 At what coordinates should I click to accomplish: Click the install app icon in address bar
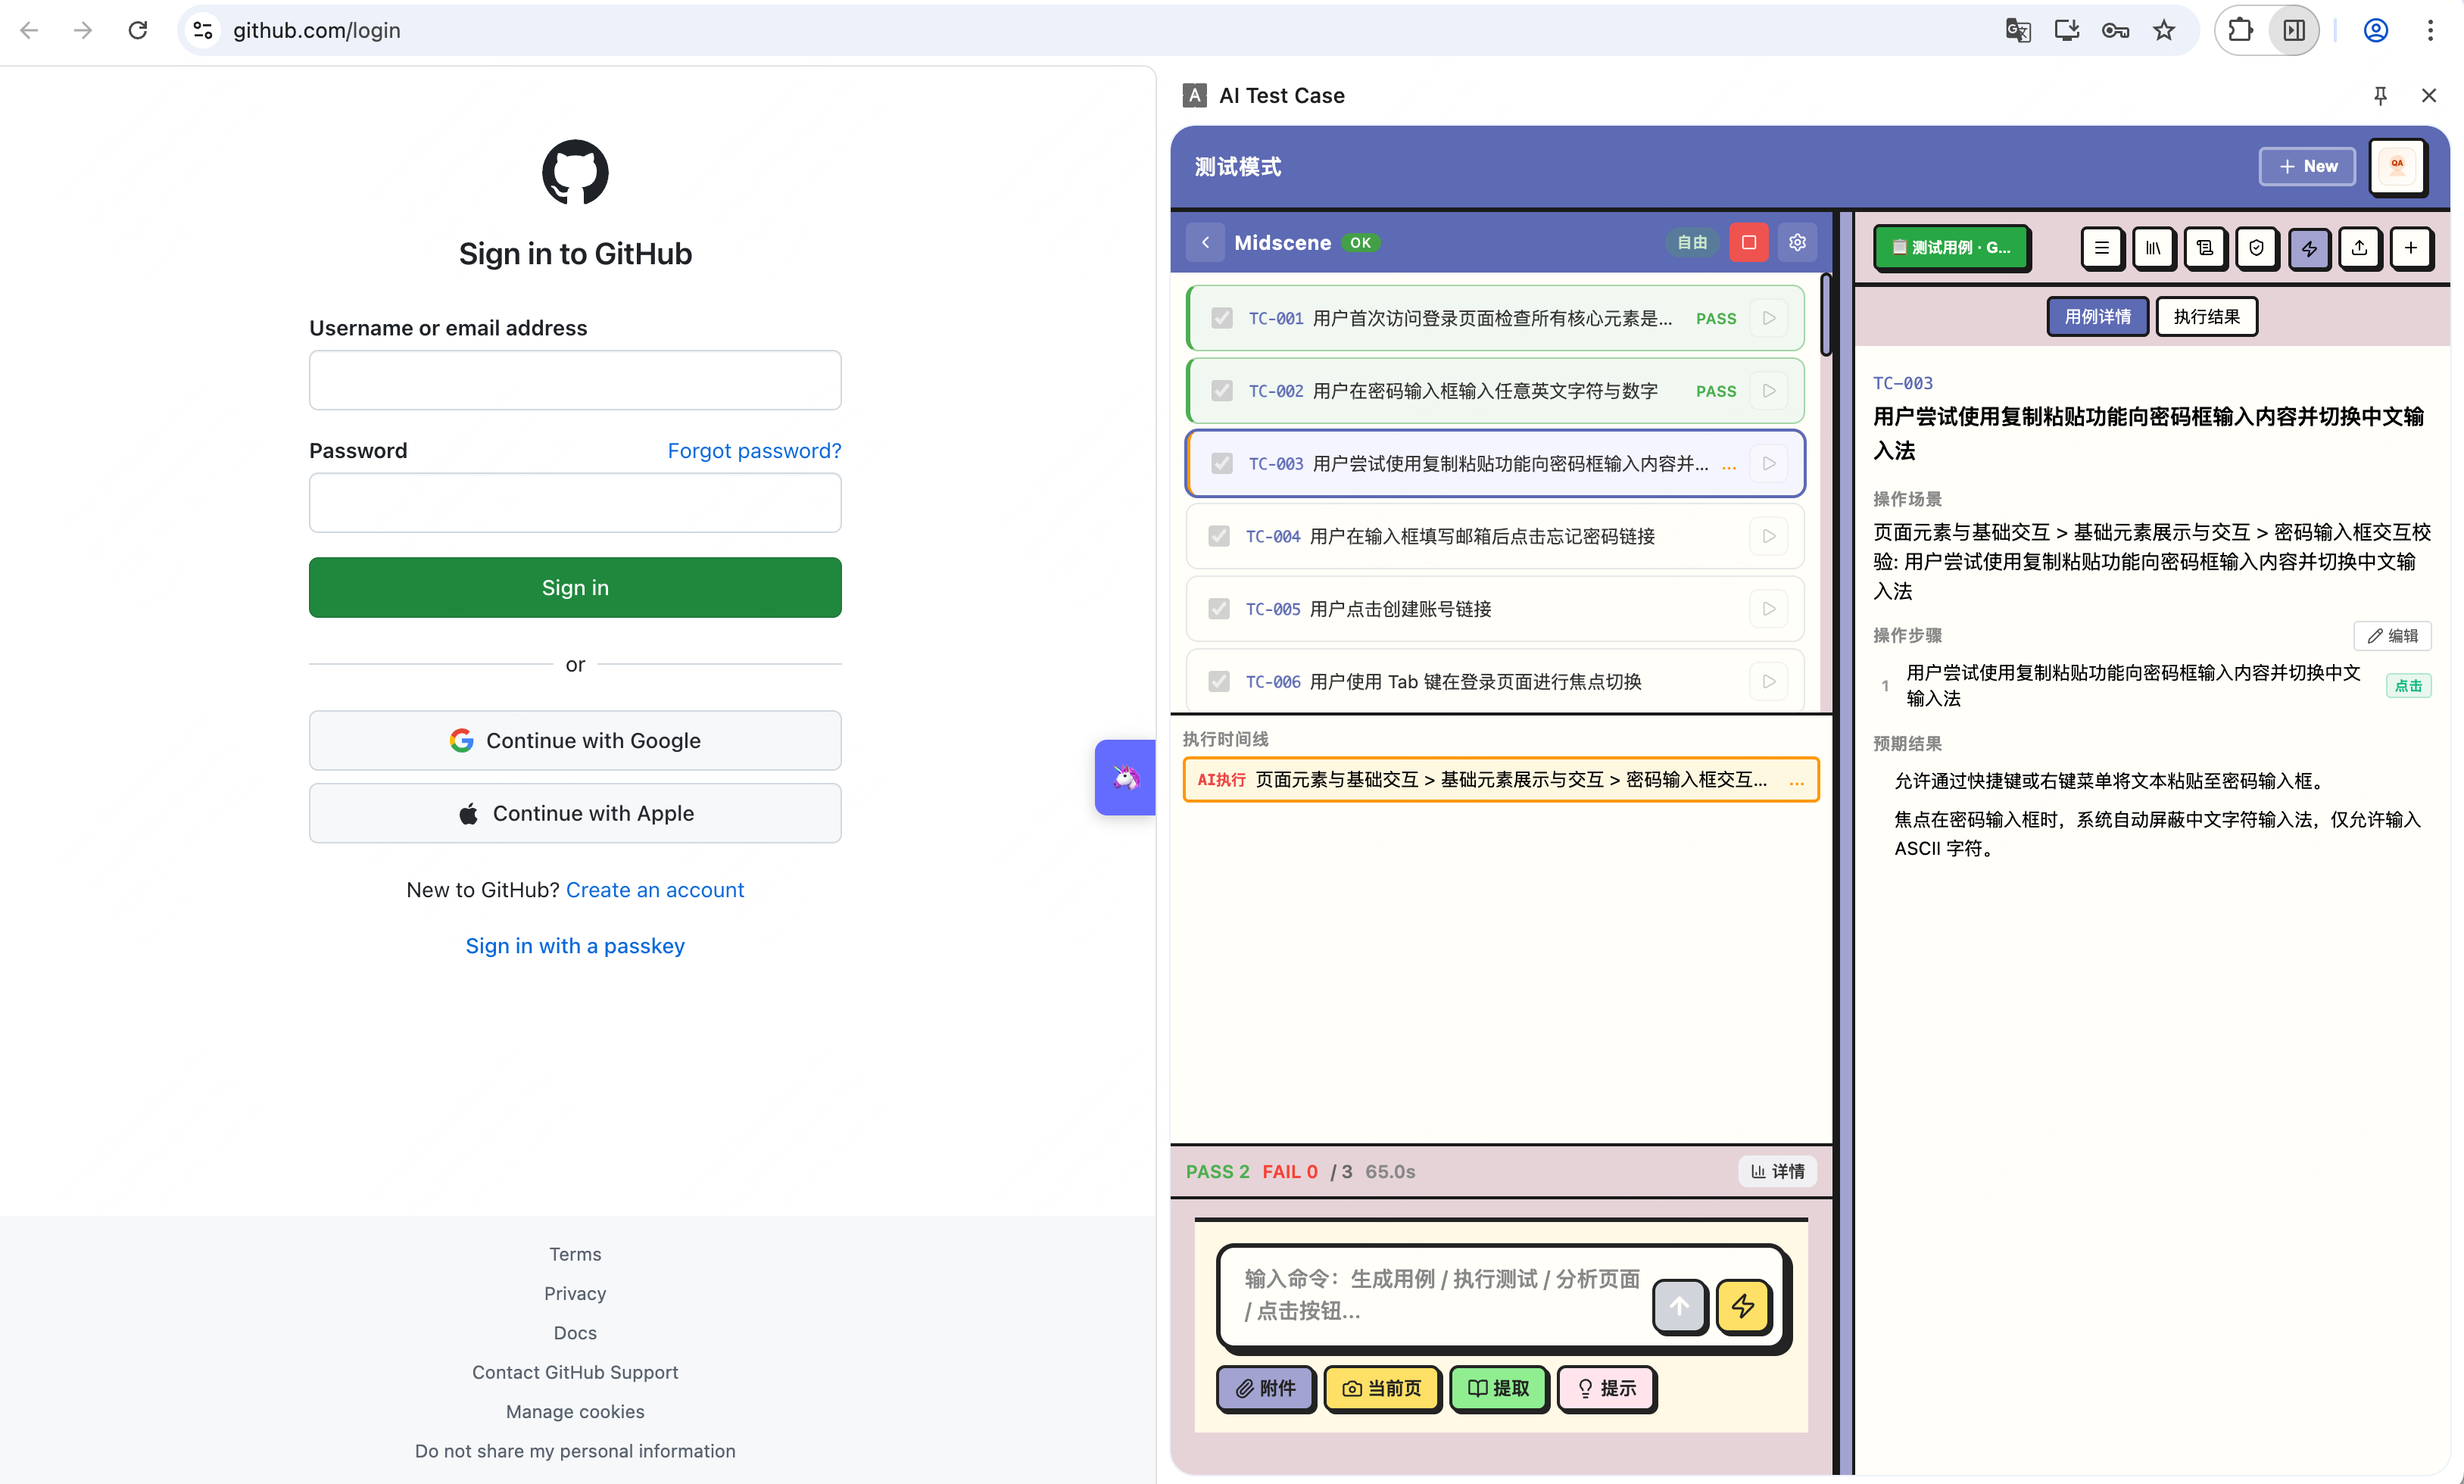click(2067, 30)
